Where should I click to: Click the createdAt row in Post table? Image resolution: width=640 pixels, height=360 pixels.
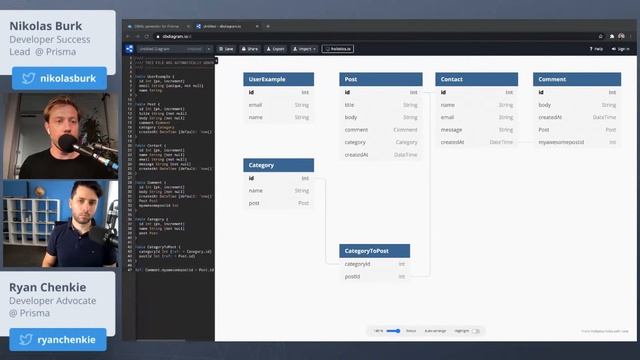pos(381,155)
